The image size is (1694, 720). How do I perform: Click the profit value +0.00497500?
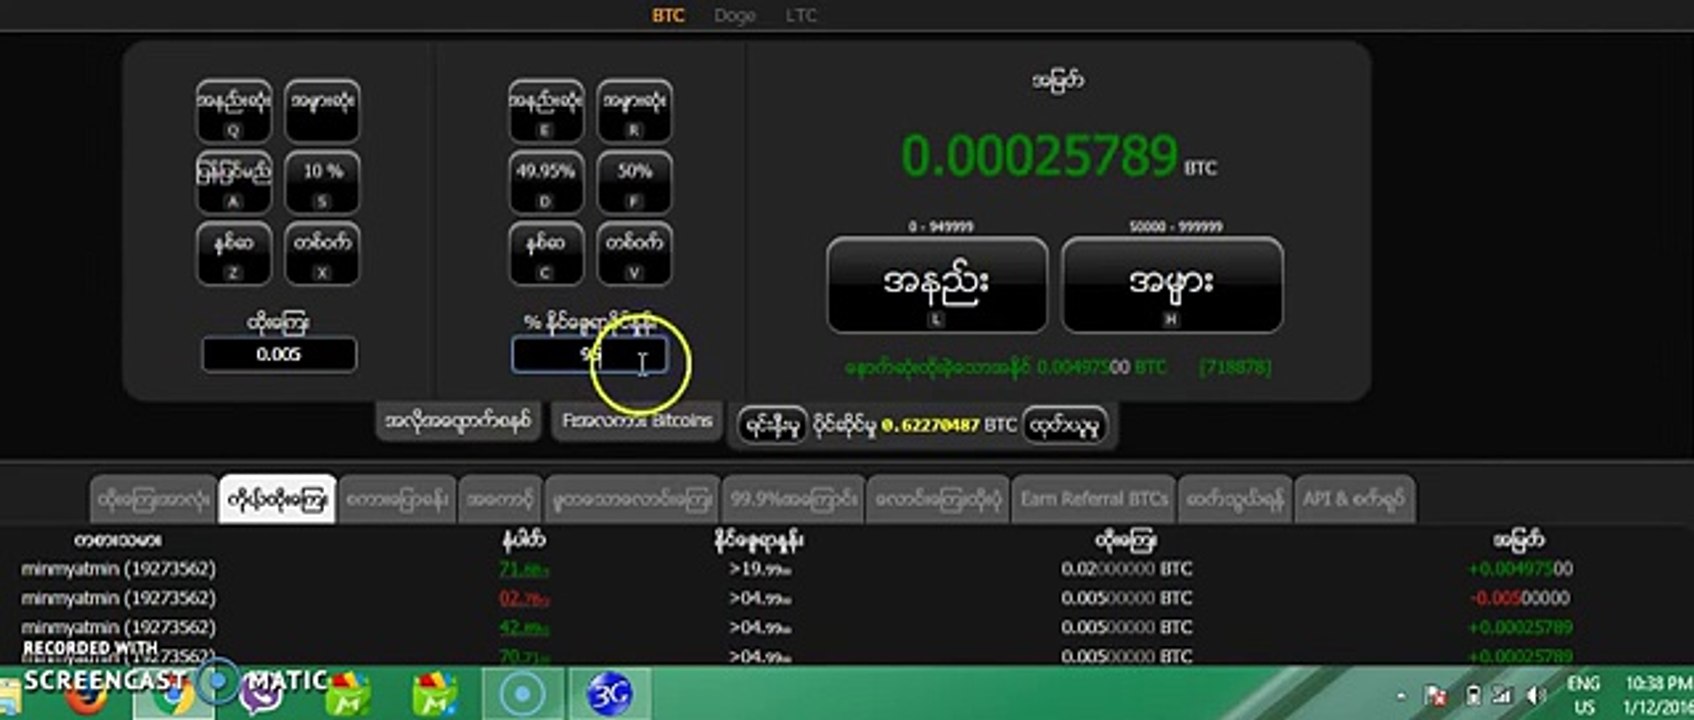click(1519, 569)
